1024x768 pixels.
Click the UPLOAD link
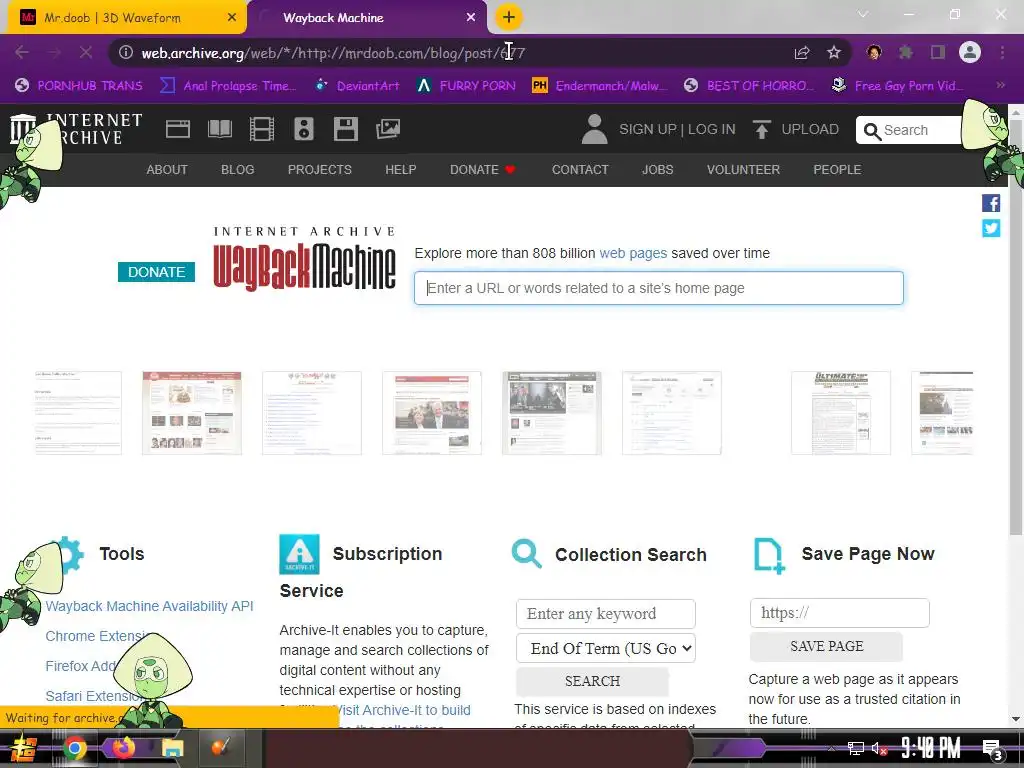(810, 129)
